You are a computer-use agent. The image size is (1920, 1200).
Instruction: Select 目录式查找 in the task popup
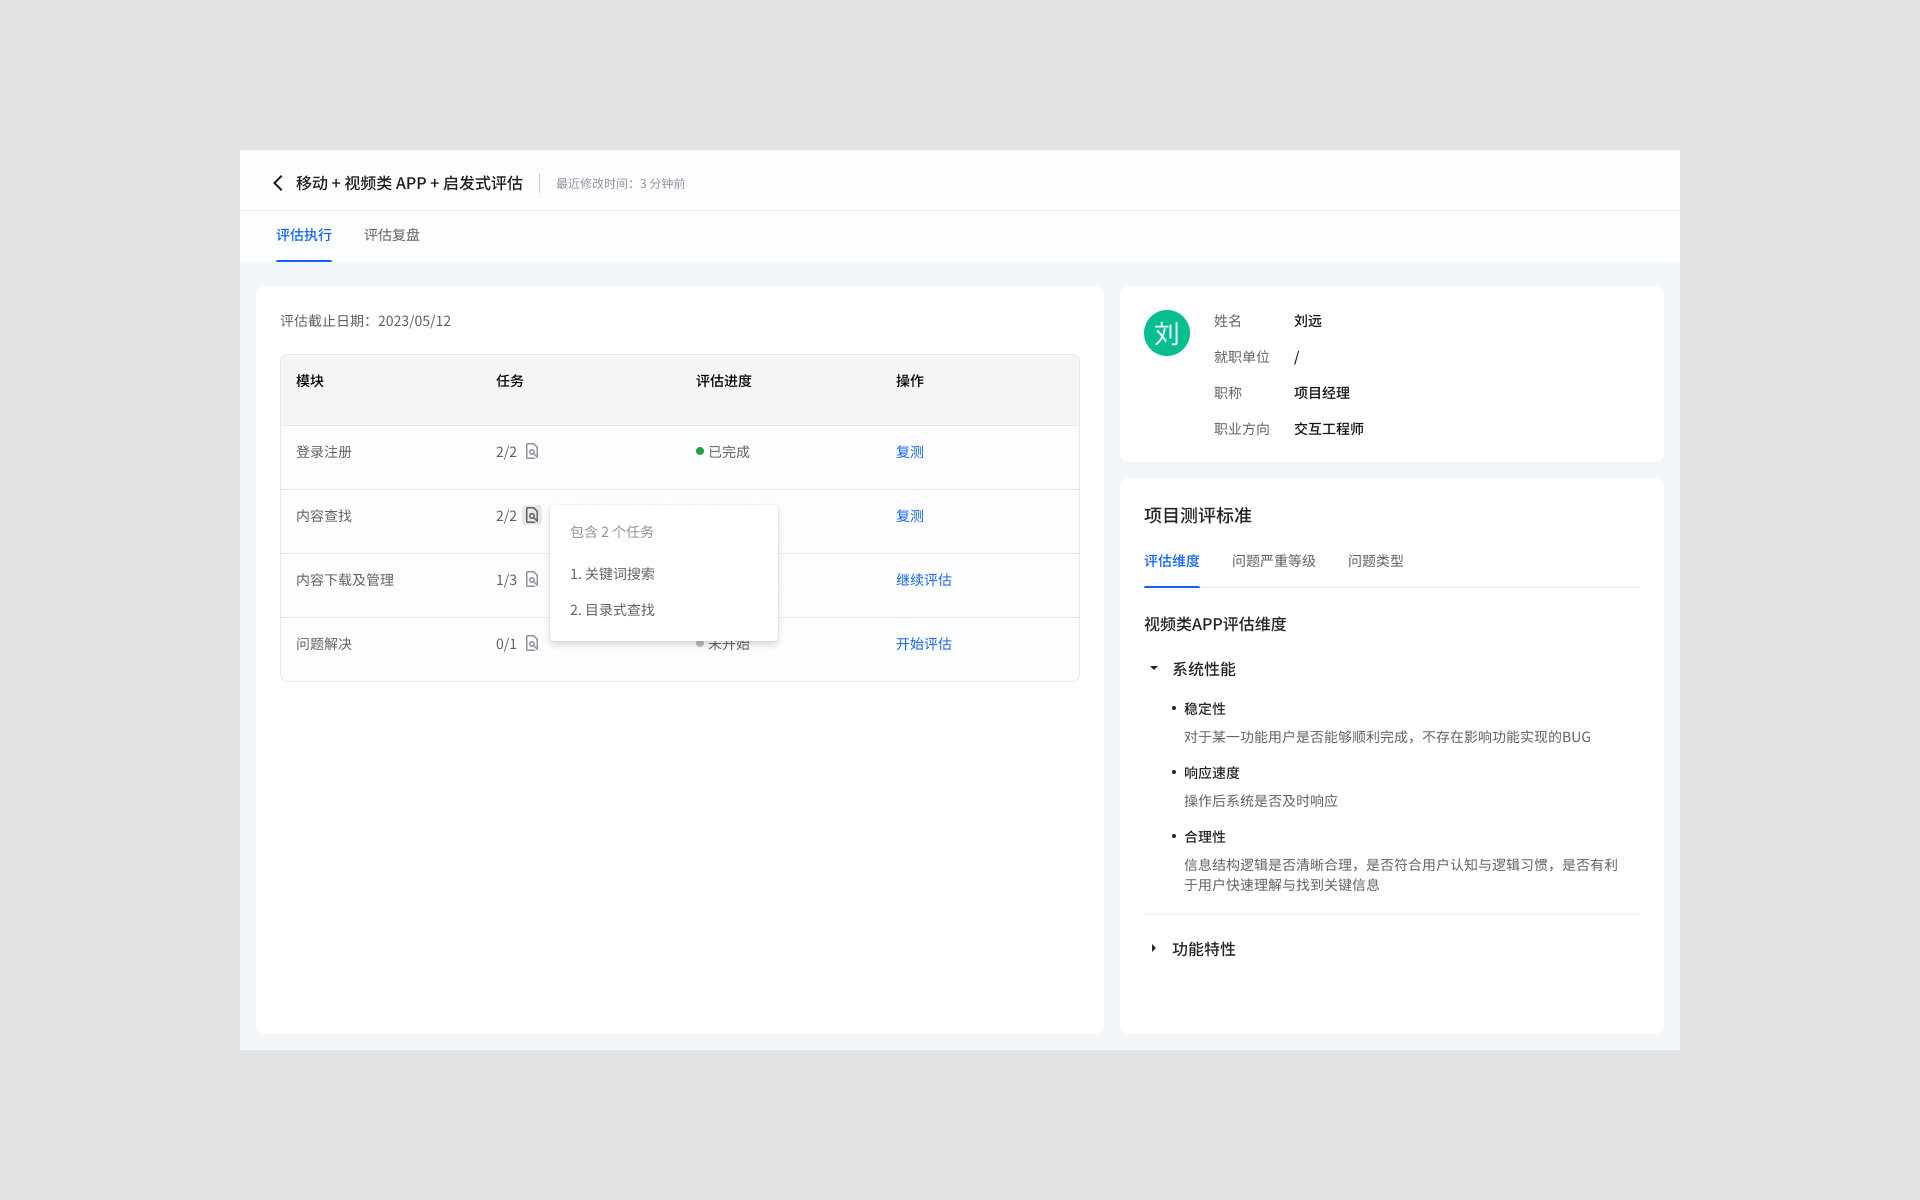(612, 610)
